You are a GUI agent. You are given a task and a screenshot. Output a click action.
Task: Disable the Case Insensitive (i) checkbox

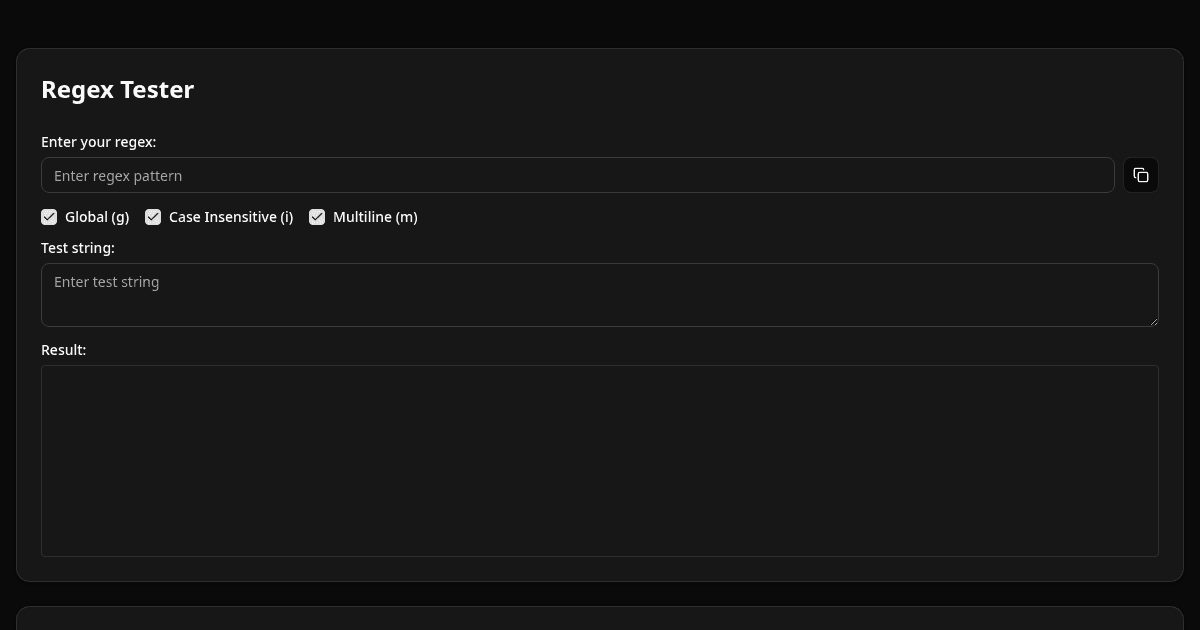tap(153, 217)
